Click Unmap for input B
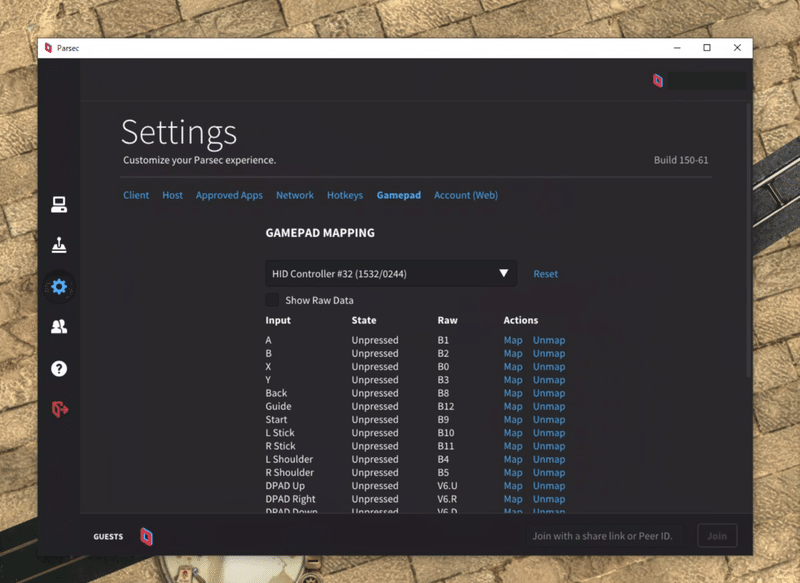Screen dimensions: 800x583 (x=549, y=353)
